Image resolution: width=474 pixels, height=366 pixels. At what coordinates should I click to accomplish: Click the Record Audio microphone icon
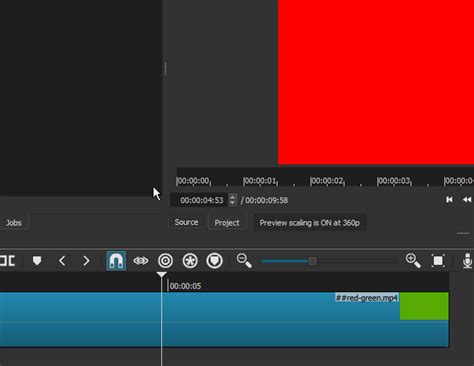point(467,261)
